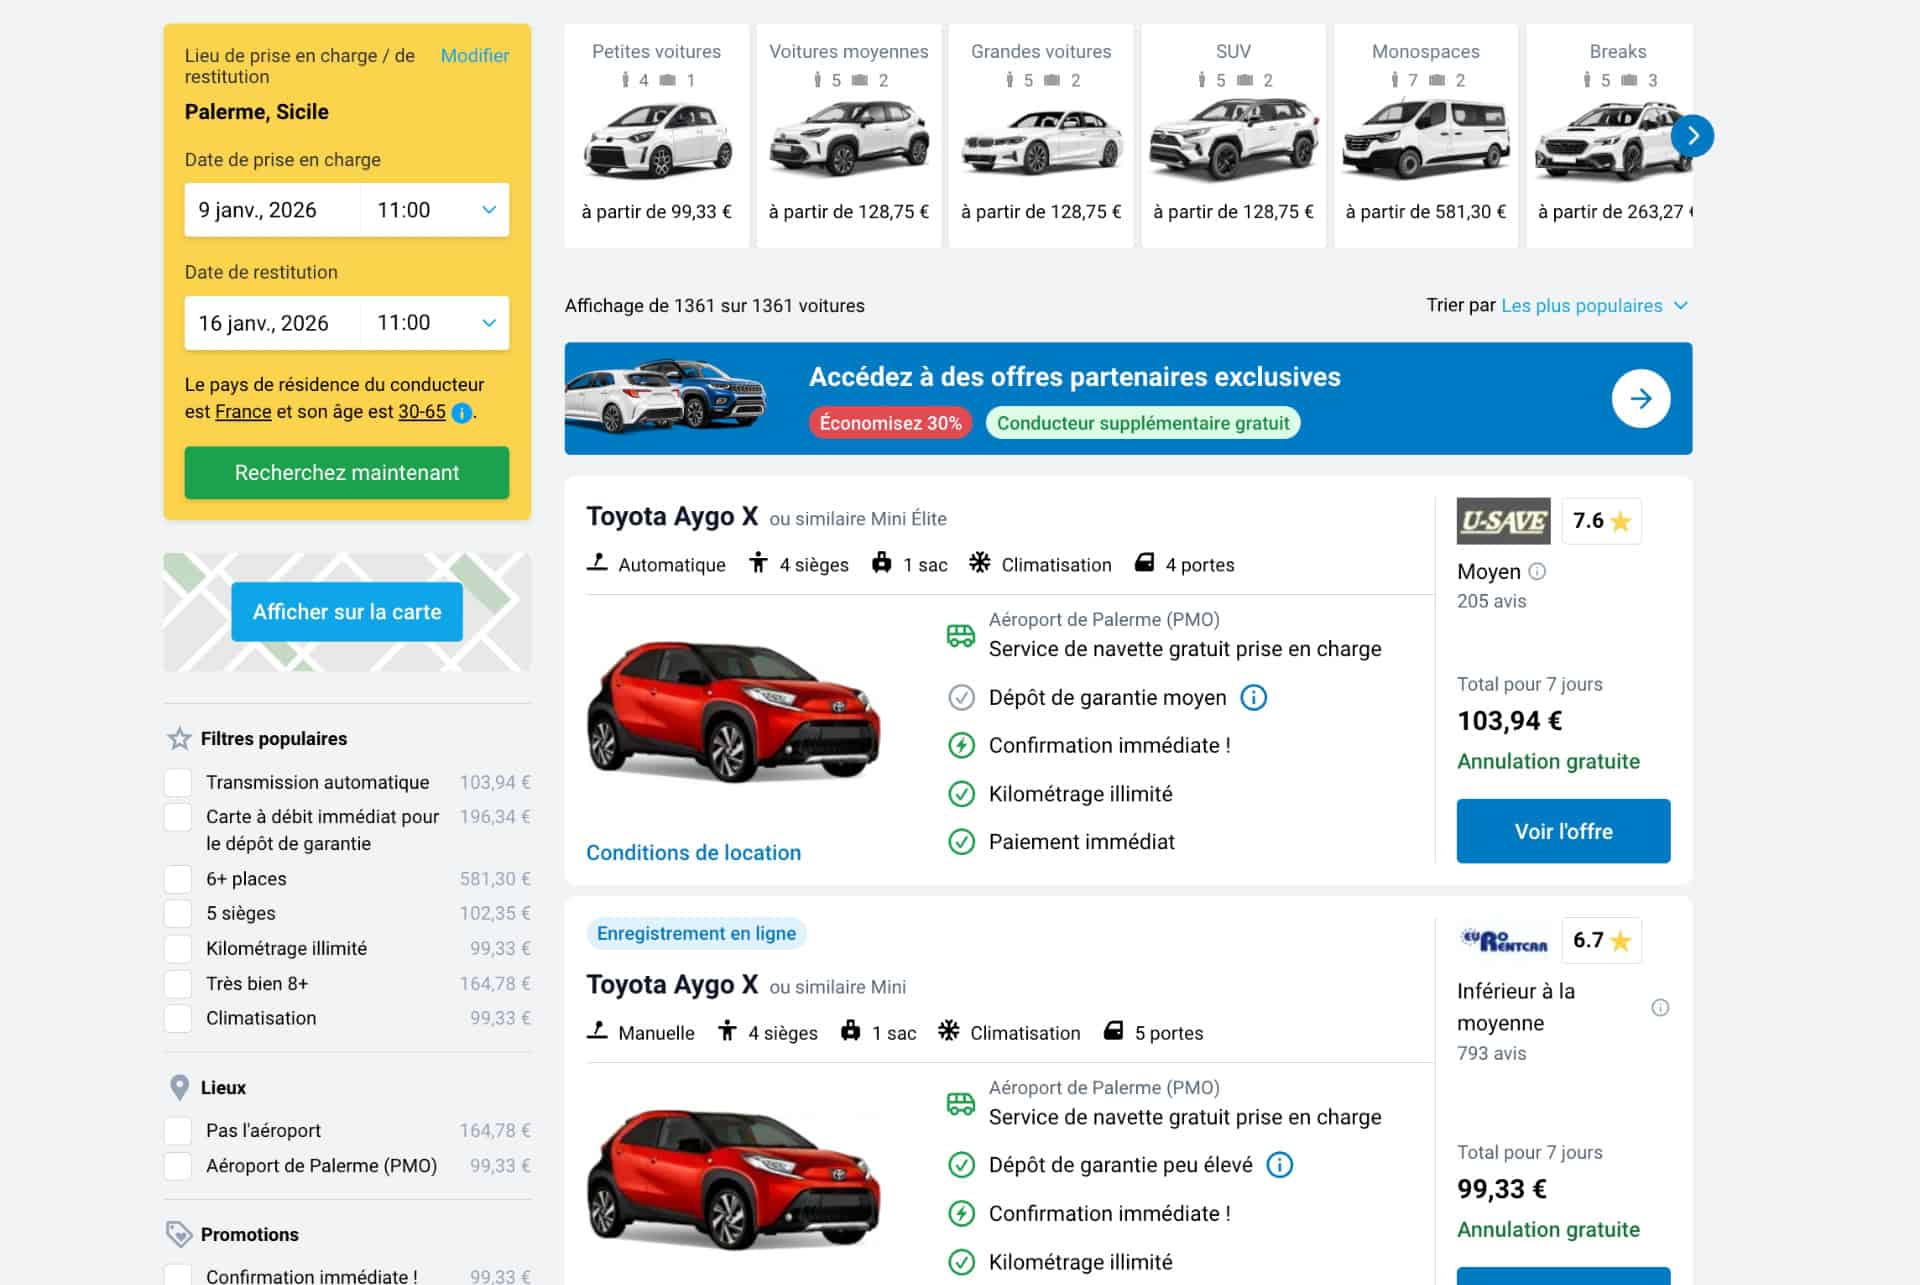This screenshot has width=1920, height=1285.
Task: Open info icon beside Dépôt de garantie peu élevé
Action: coord(1279,1165)
